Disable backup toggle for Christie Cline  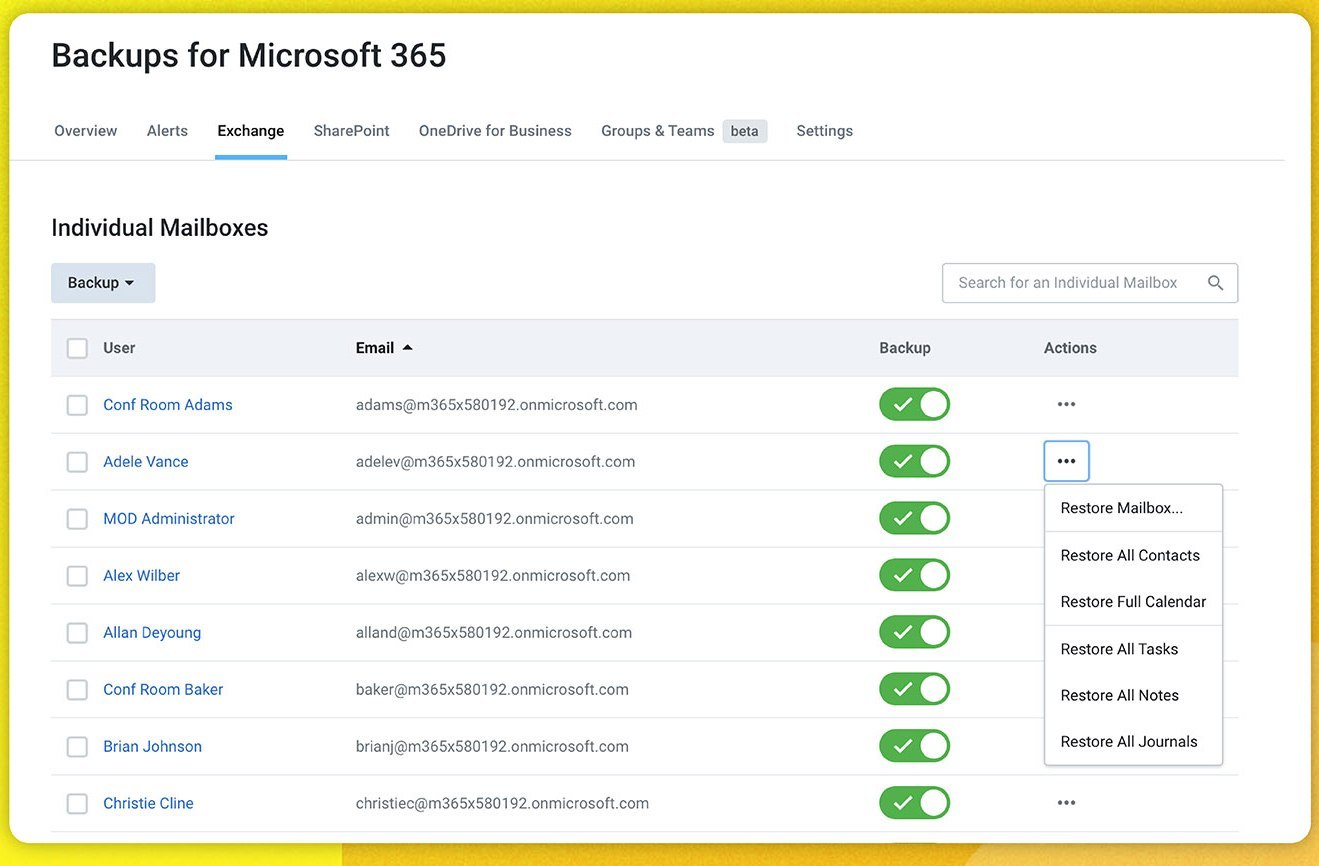[x=914, y=803]
